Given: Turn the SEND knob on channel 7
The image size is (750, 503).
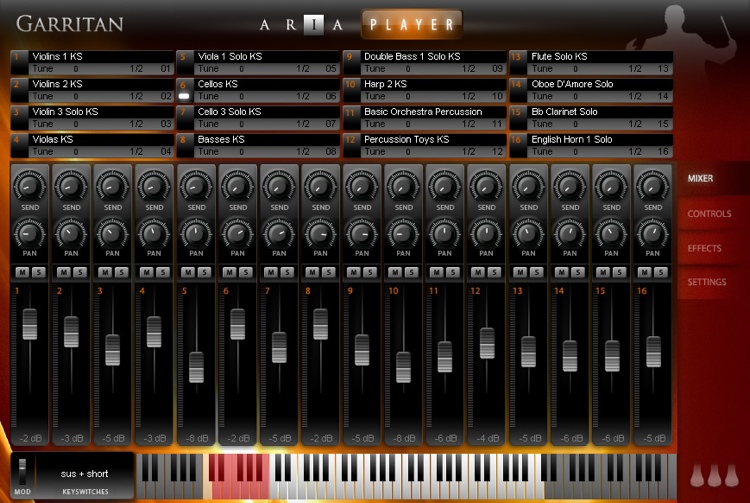Looking at the screenshot, I should coord(279,185).
